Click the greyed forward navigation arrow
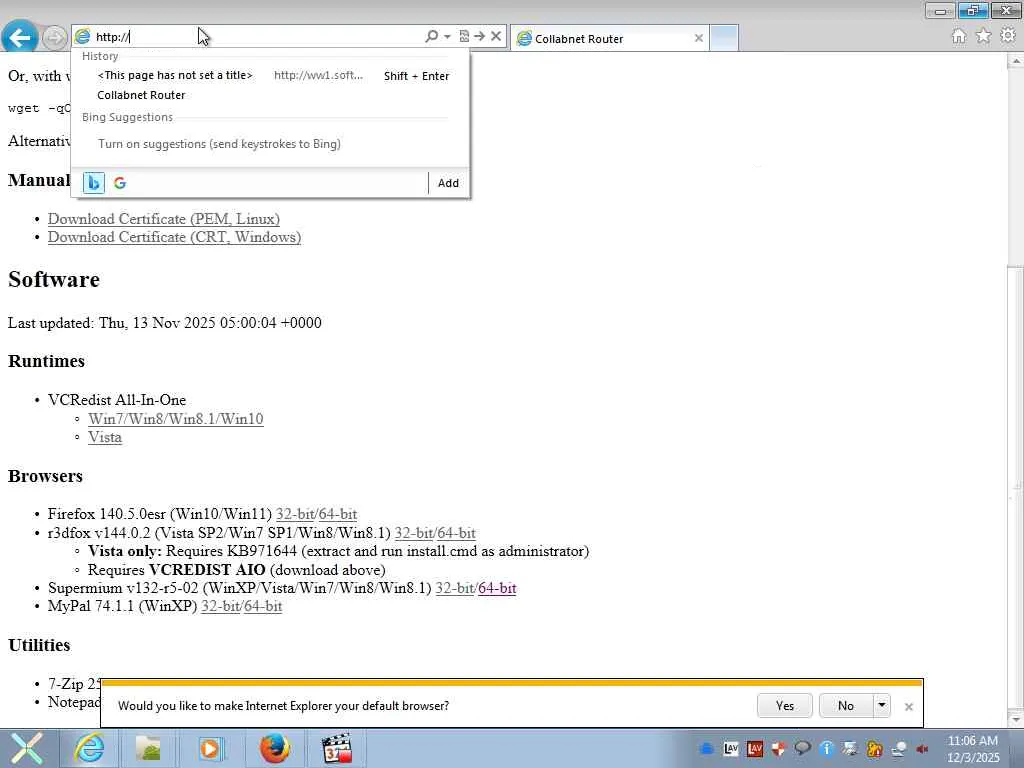The width and height of the screenshot is (1024, 768). pos(55,37)
